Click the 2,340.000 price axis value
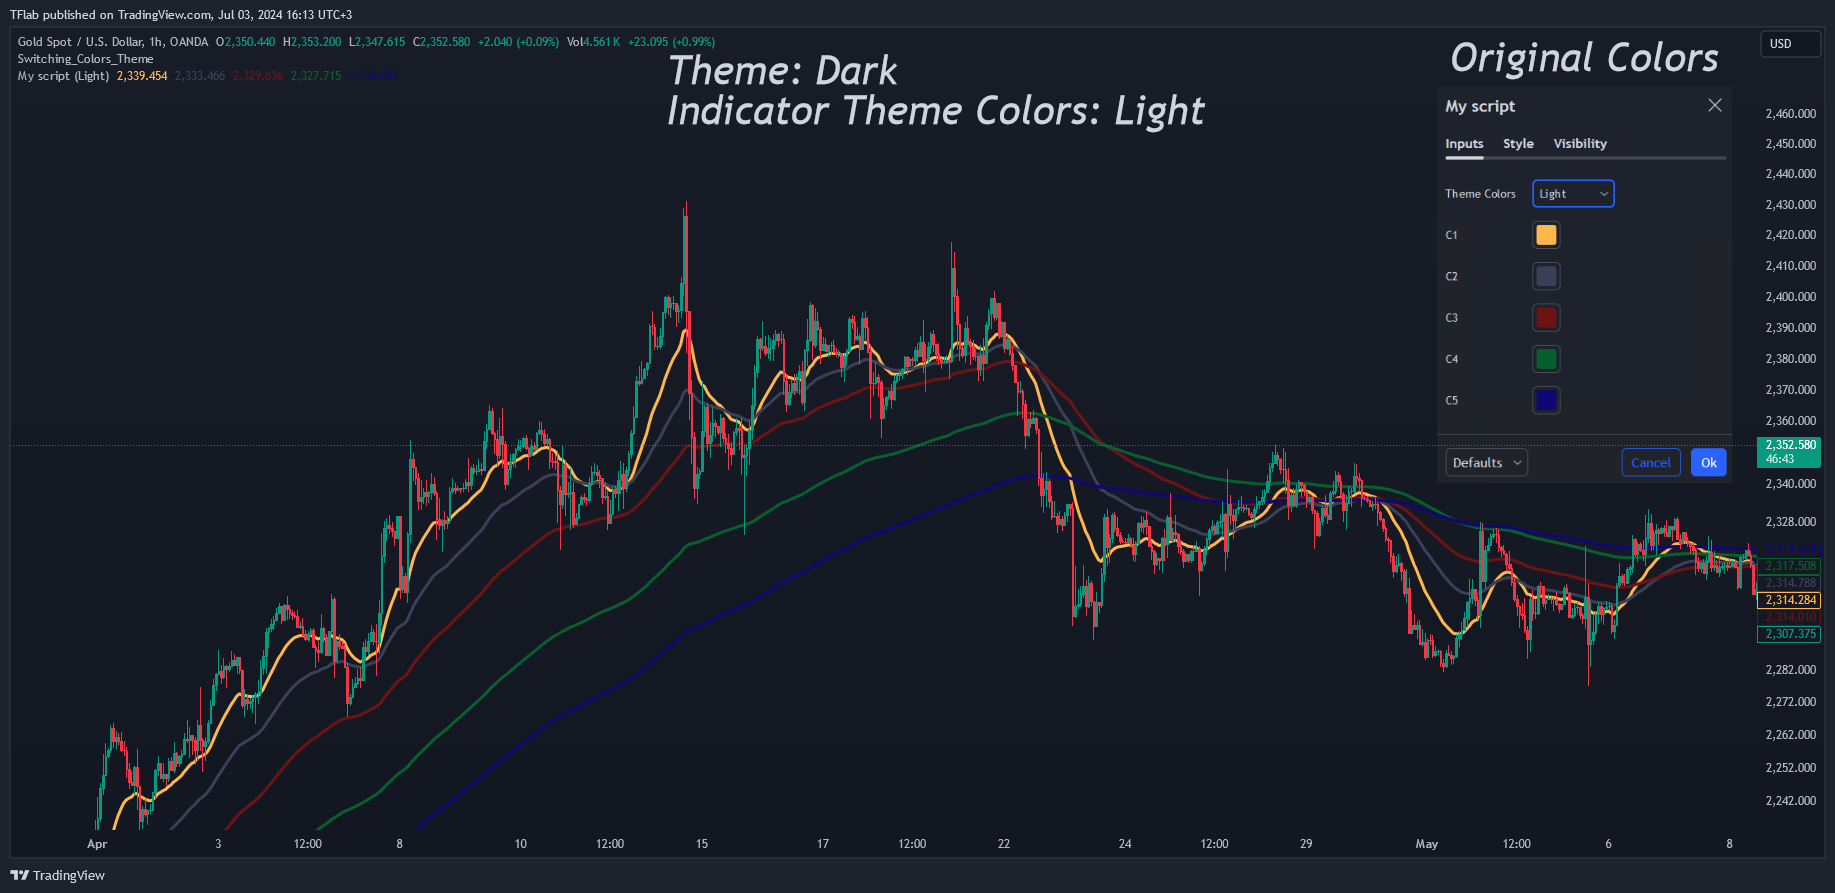This screenshot has height=893, width=1835. [1790, 484]
